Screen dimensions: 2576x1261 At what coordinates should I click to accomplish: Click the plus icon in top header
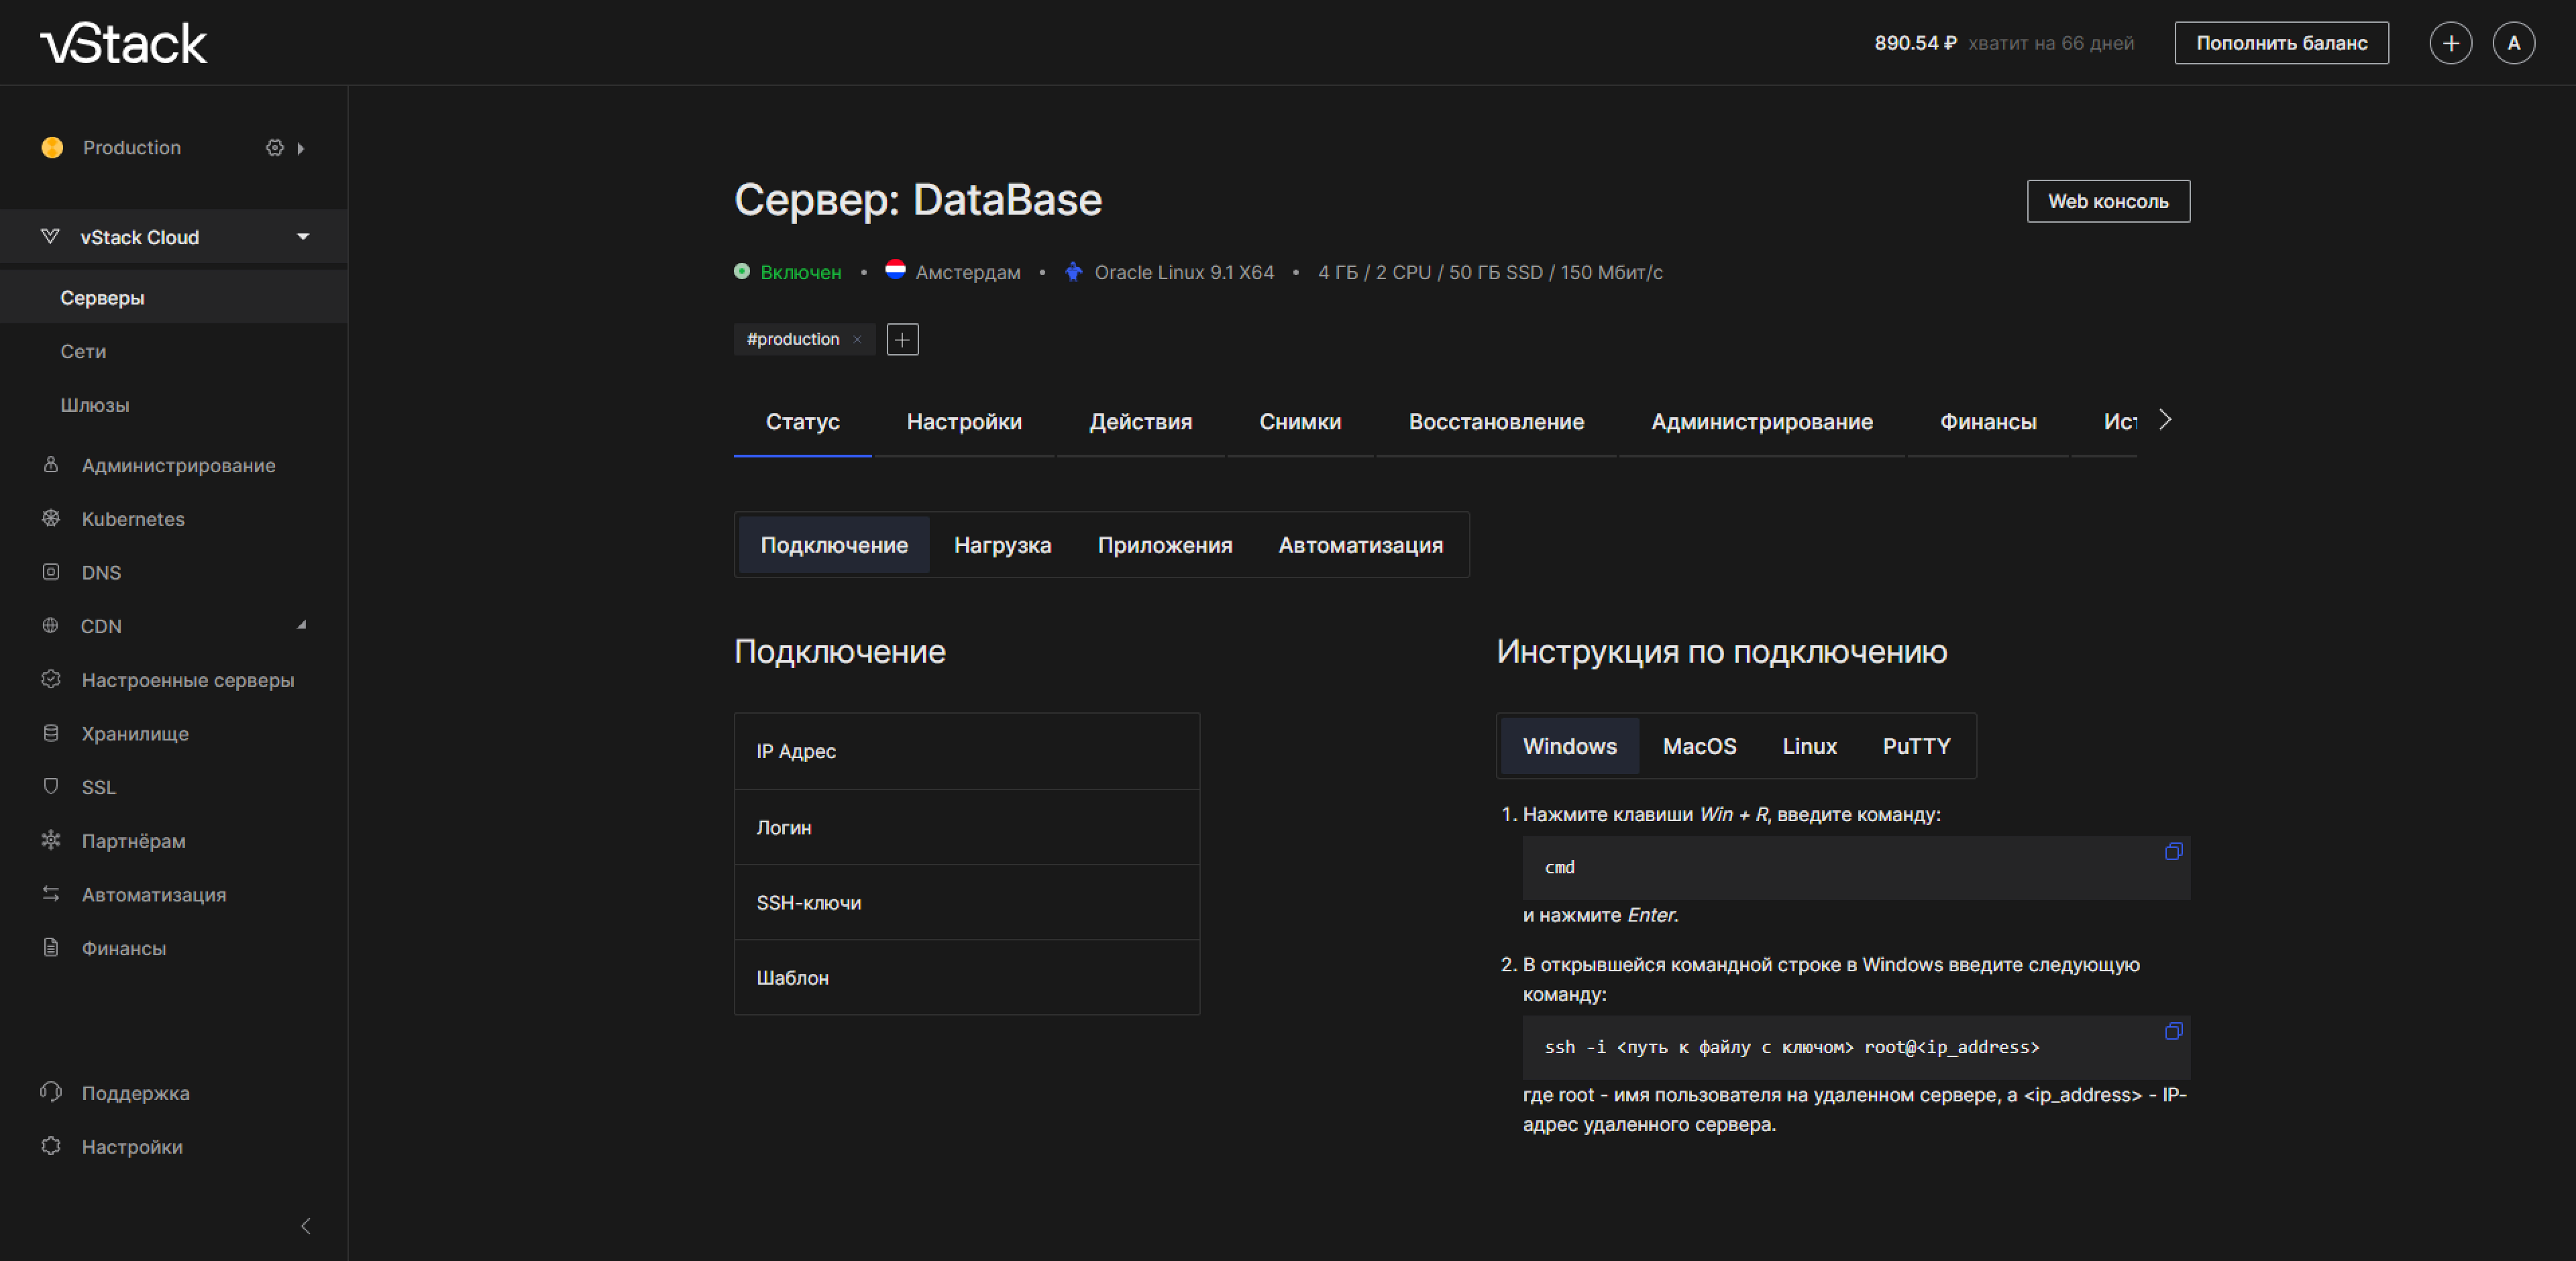click(2450, 43)
